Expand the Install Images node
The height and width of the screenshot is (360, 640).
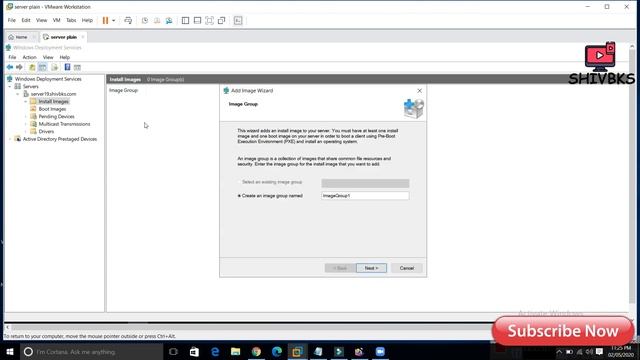tap(25, 101)
